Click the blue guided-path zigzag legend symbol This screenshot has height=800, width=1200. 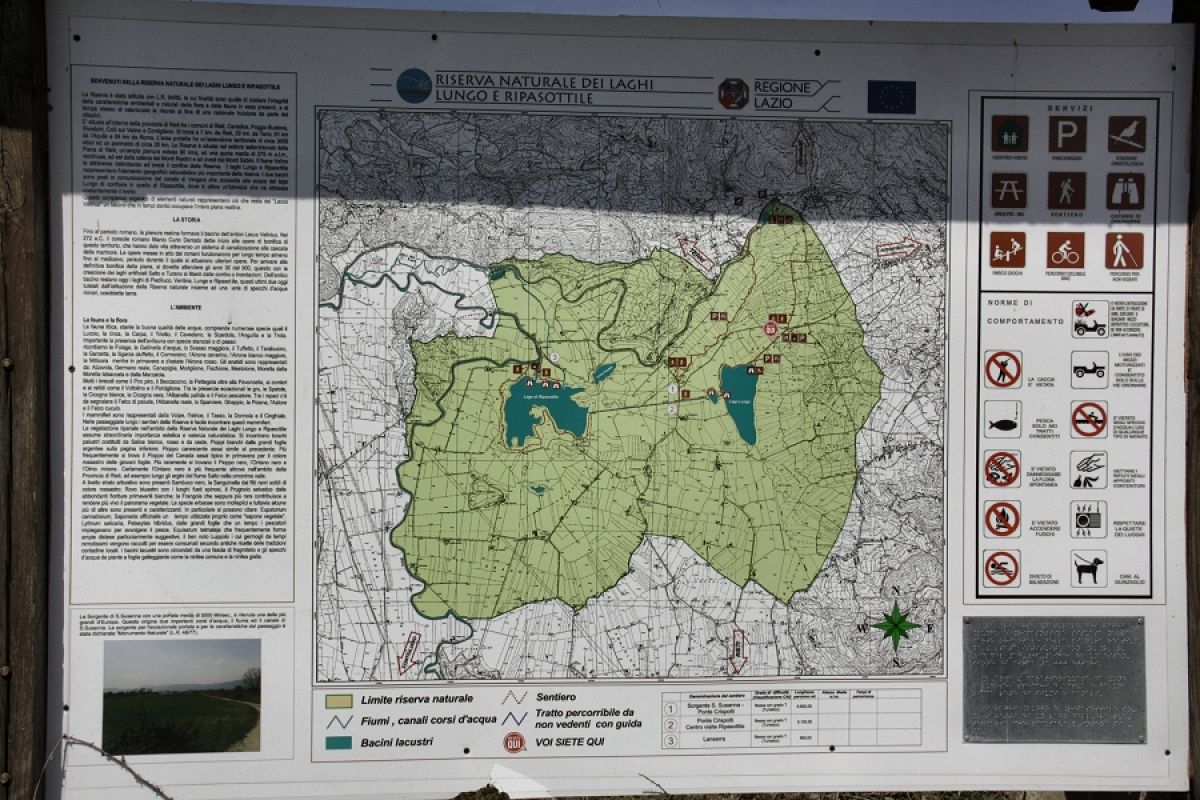pyautogui.click(x=514, y=717)
